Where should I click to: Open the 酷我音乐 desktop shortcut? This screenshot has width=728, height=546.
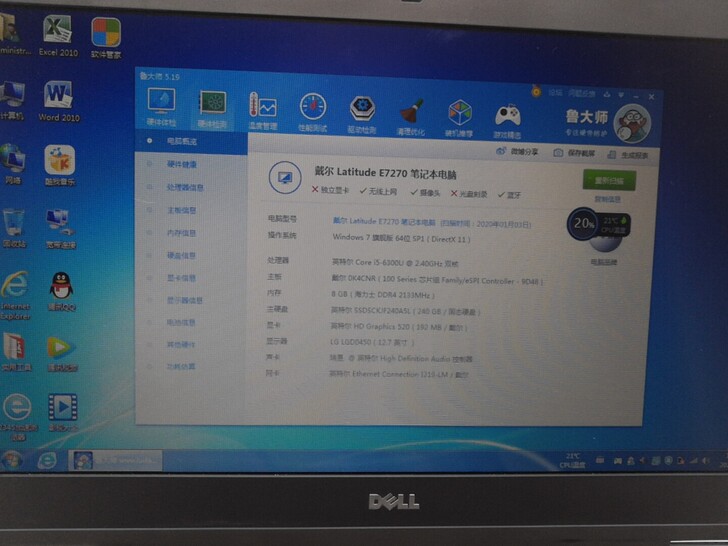(x=60, y=165)
